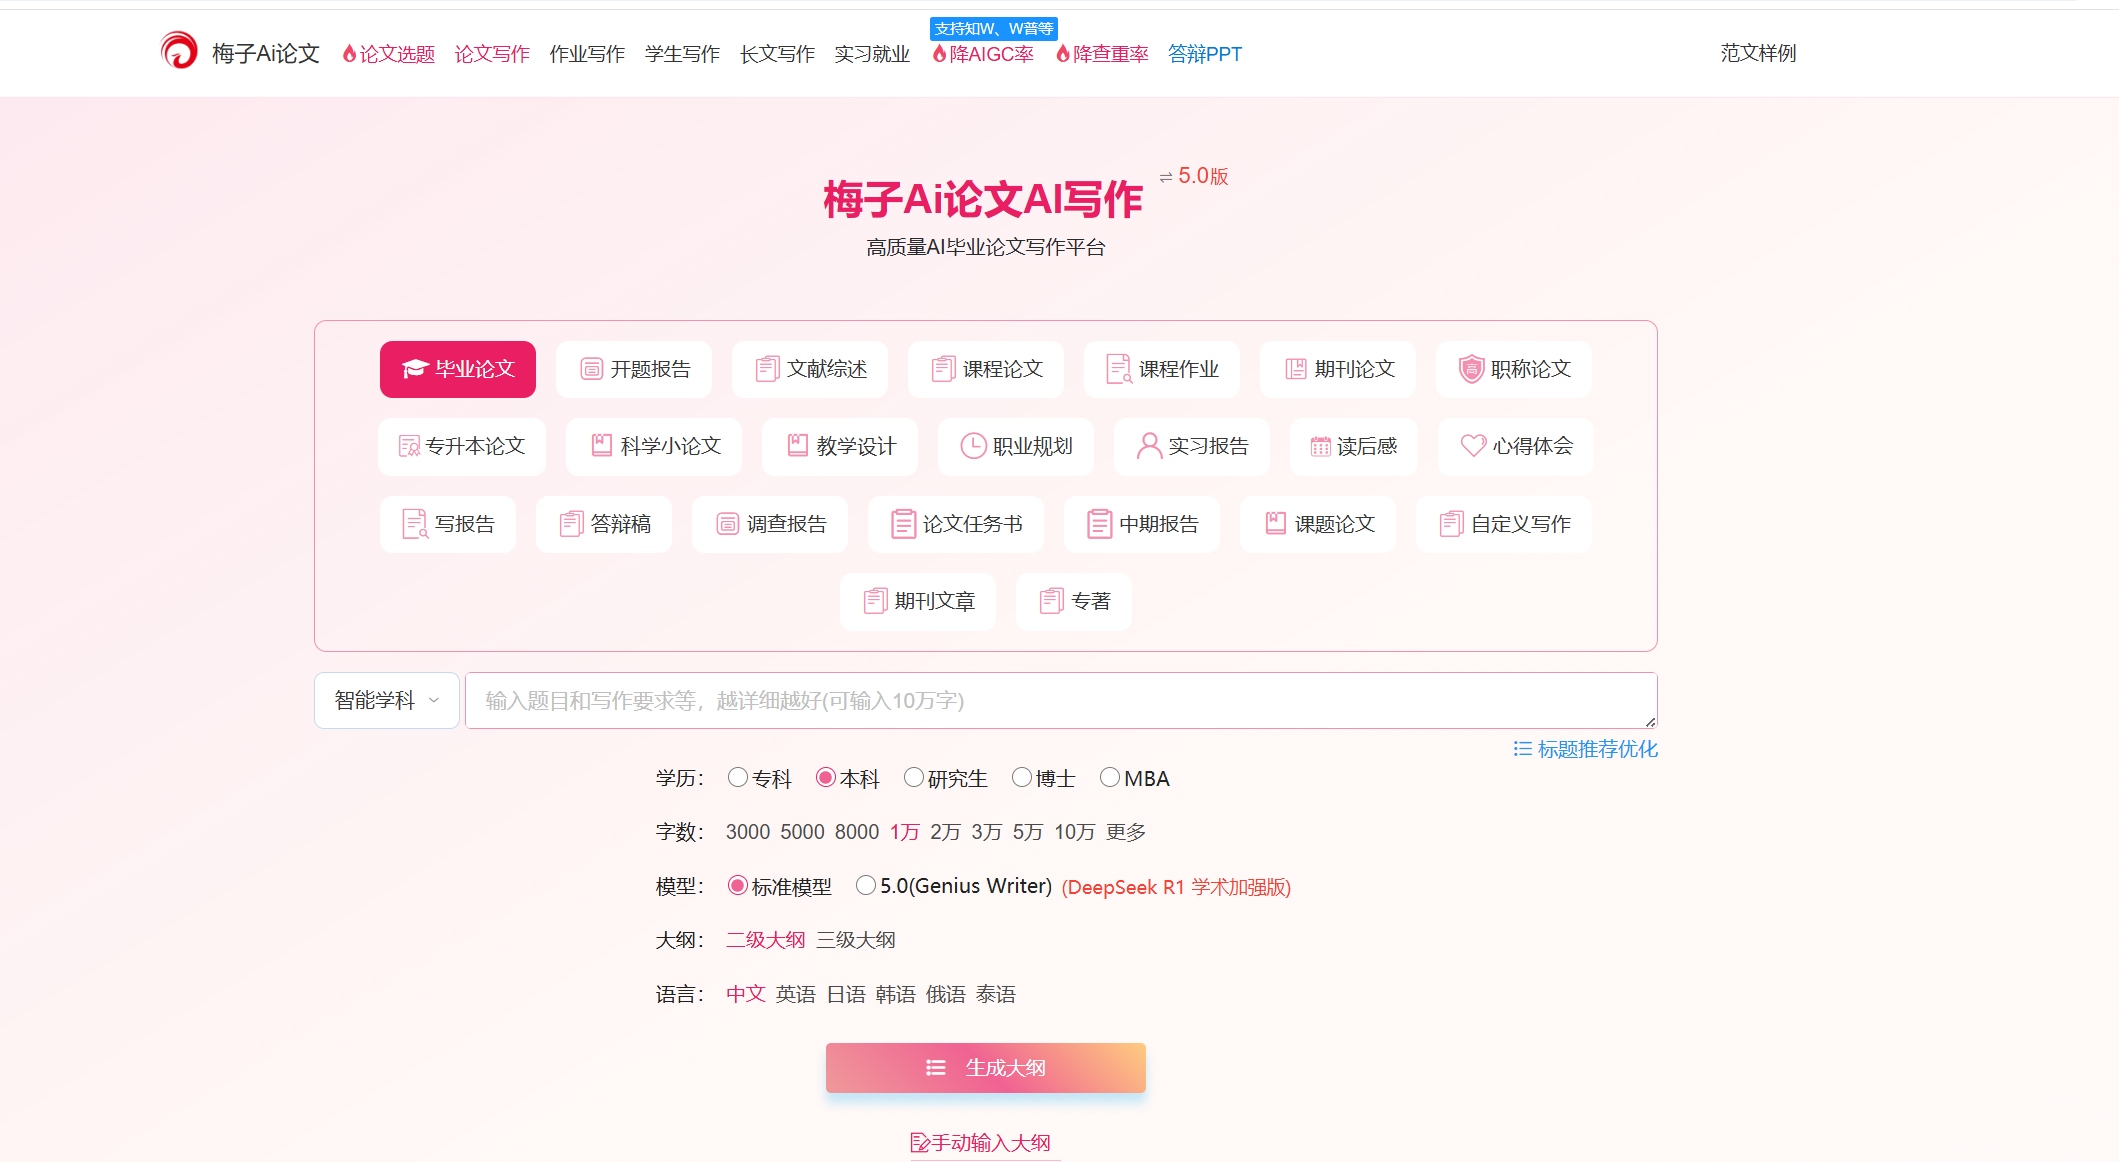Select 职业规划 with the clock icon

[x=1015, y=447]
